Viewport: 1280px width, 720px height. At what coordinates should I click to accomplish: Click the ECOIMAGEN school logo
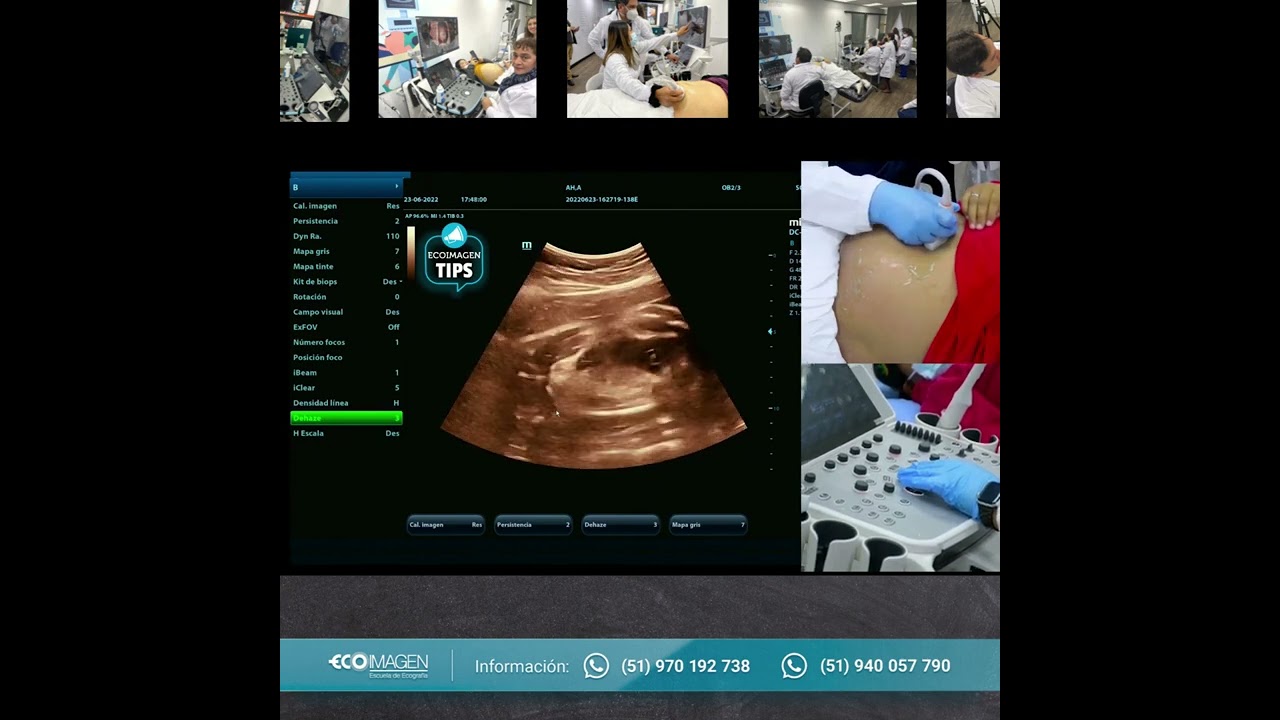pyautogui.click(x=378, y=665)
